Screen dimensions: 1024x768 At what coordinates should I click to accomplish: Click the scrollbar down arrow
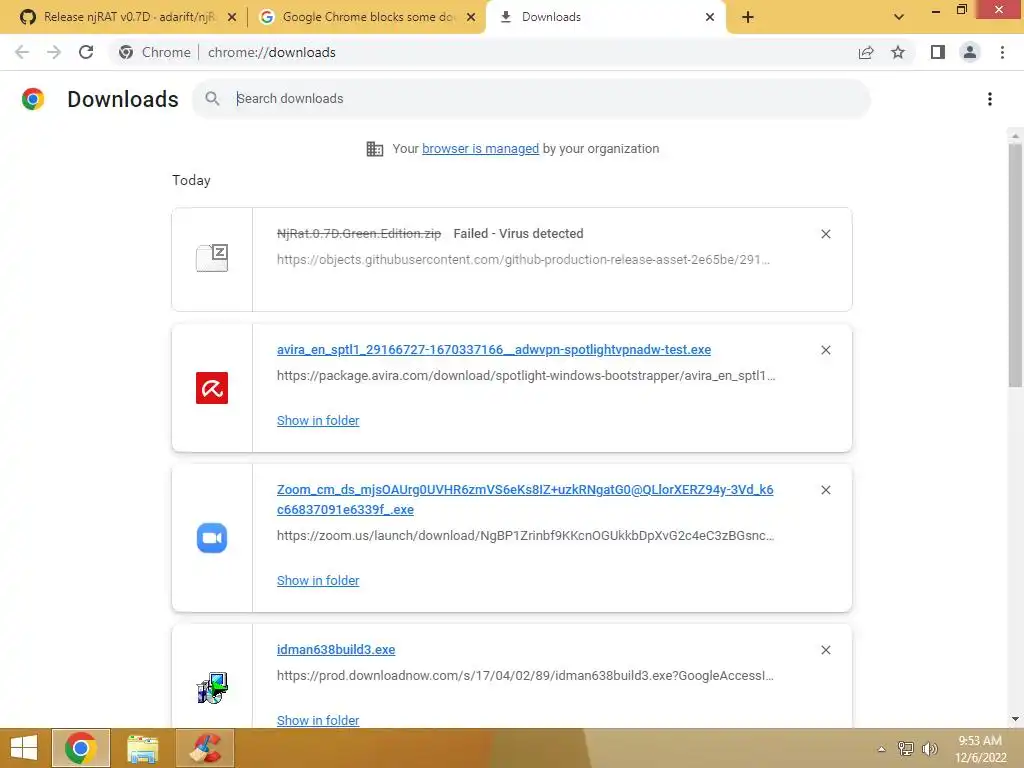click(1015, 719)
